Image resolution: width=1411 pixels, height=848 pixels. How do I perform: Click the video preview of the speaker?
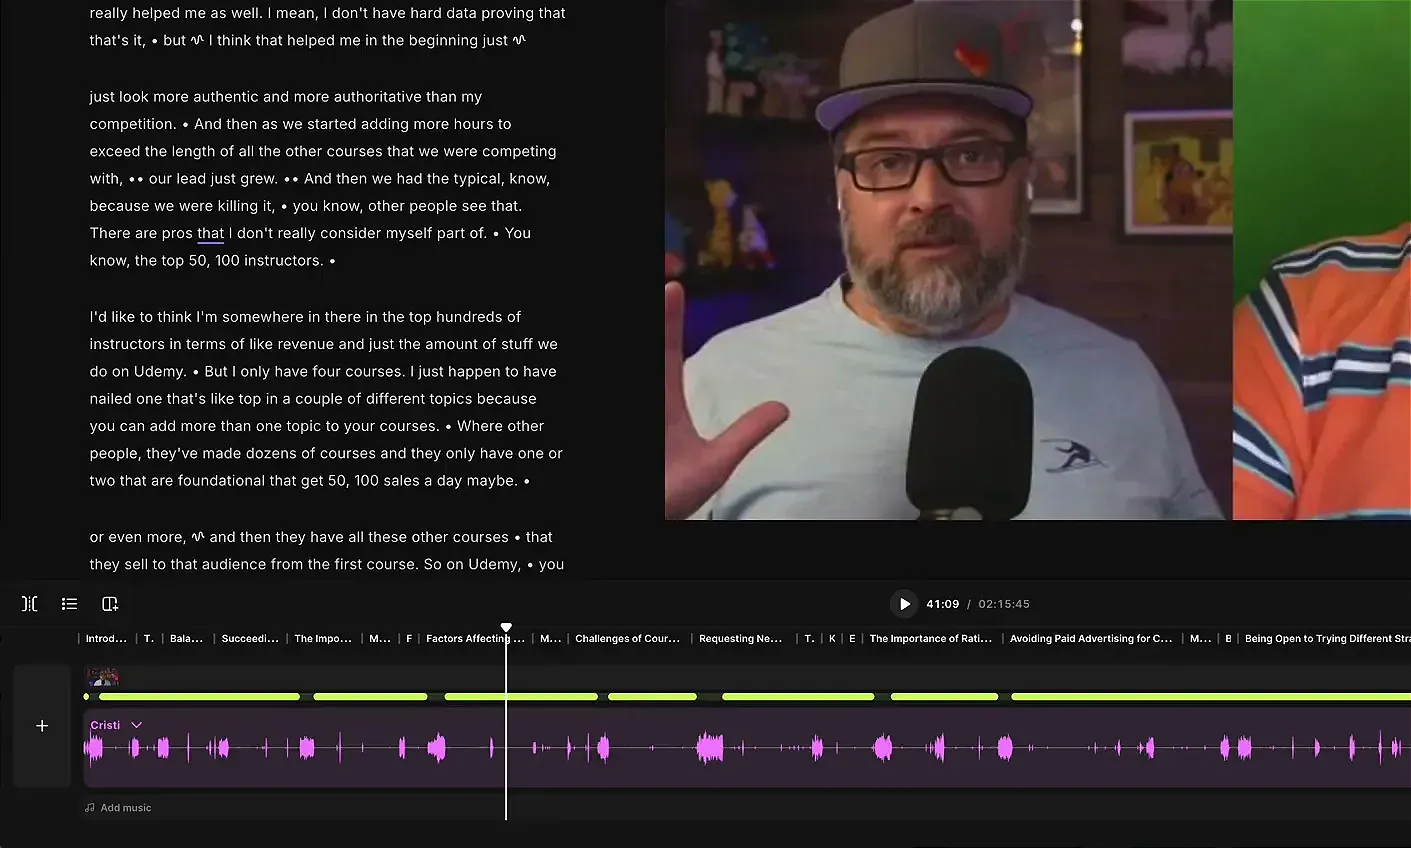pos(948,259)
